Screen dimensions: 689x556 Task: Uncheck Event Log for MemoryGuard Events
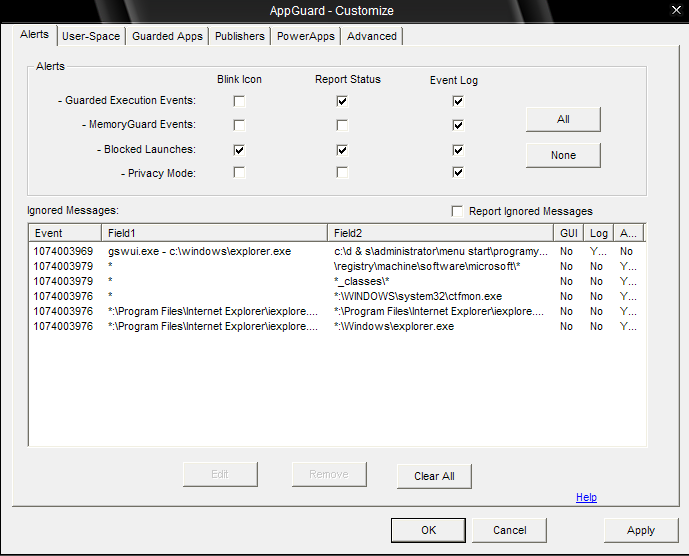458,125
